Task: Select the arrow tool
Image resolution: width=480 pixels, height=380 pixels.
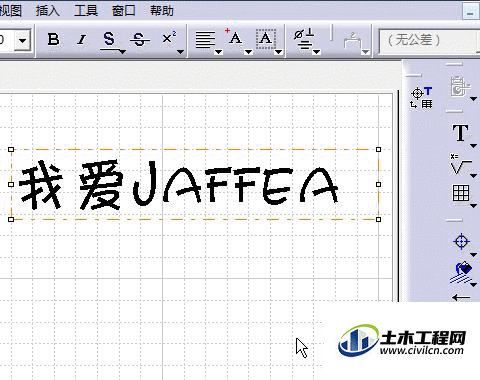Action: pos(462,297)
